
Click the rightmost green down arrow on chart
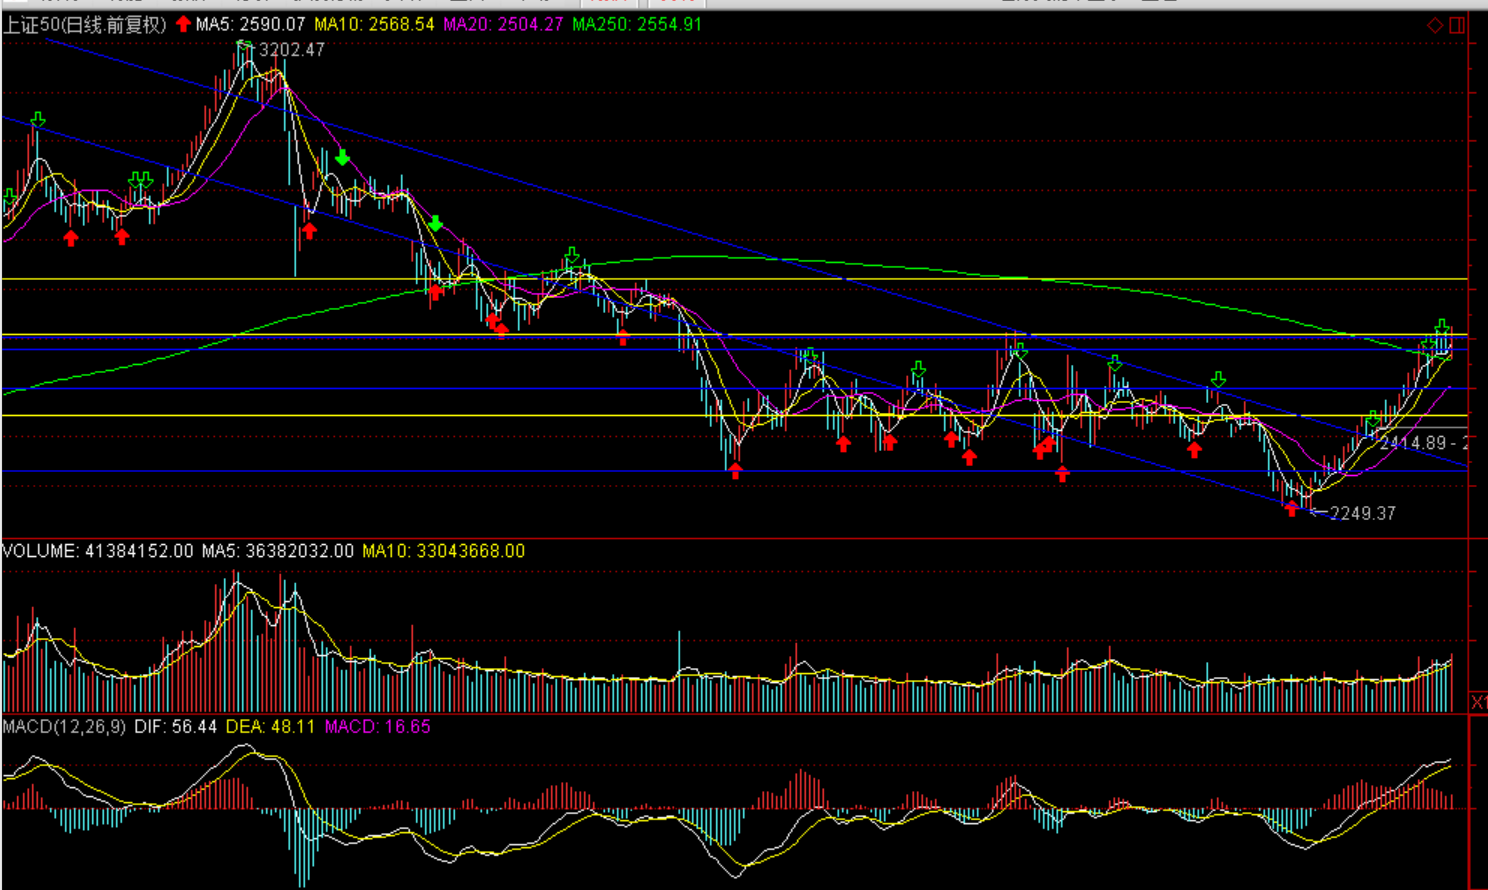coord(1442,328)
